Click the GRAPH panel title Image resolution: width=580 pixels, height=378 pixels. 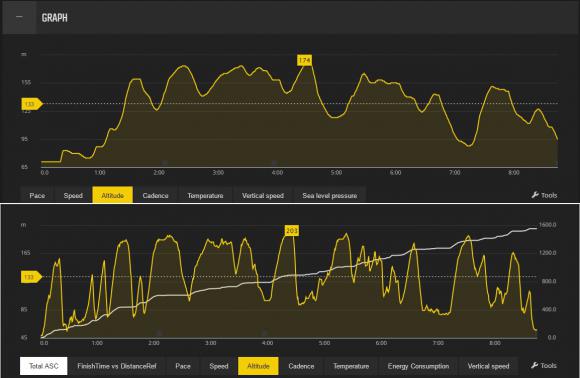pos(54,18)
